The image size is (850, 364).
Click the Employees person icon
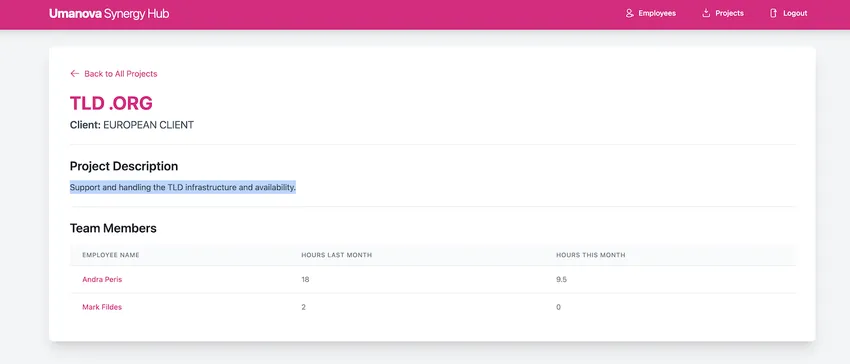coord(629,13)
